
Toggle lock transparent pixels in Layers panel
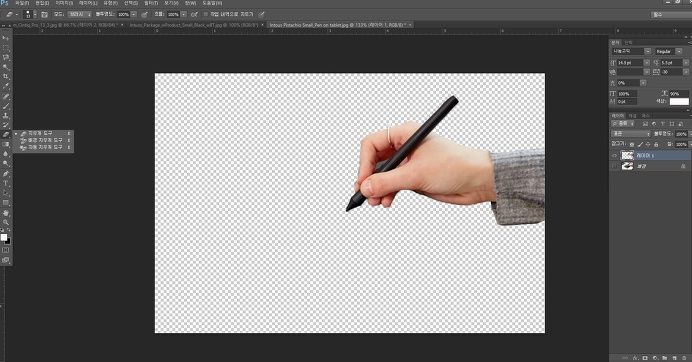click(632, 144)
